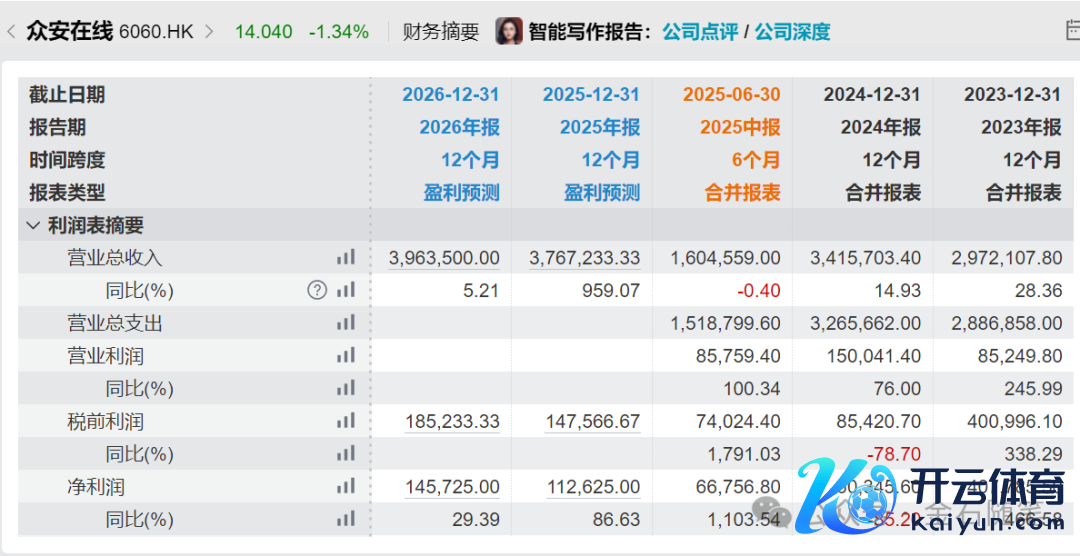Click 2026 营业总收入 forecast value 3,963,500.00
The image size is (1080, 556).
coord(444,258)
